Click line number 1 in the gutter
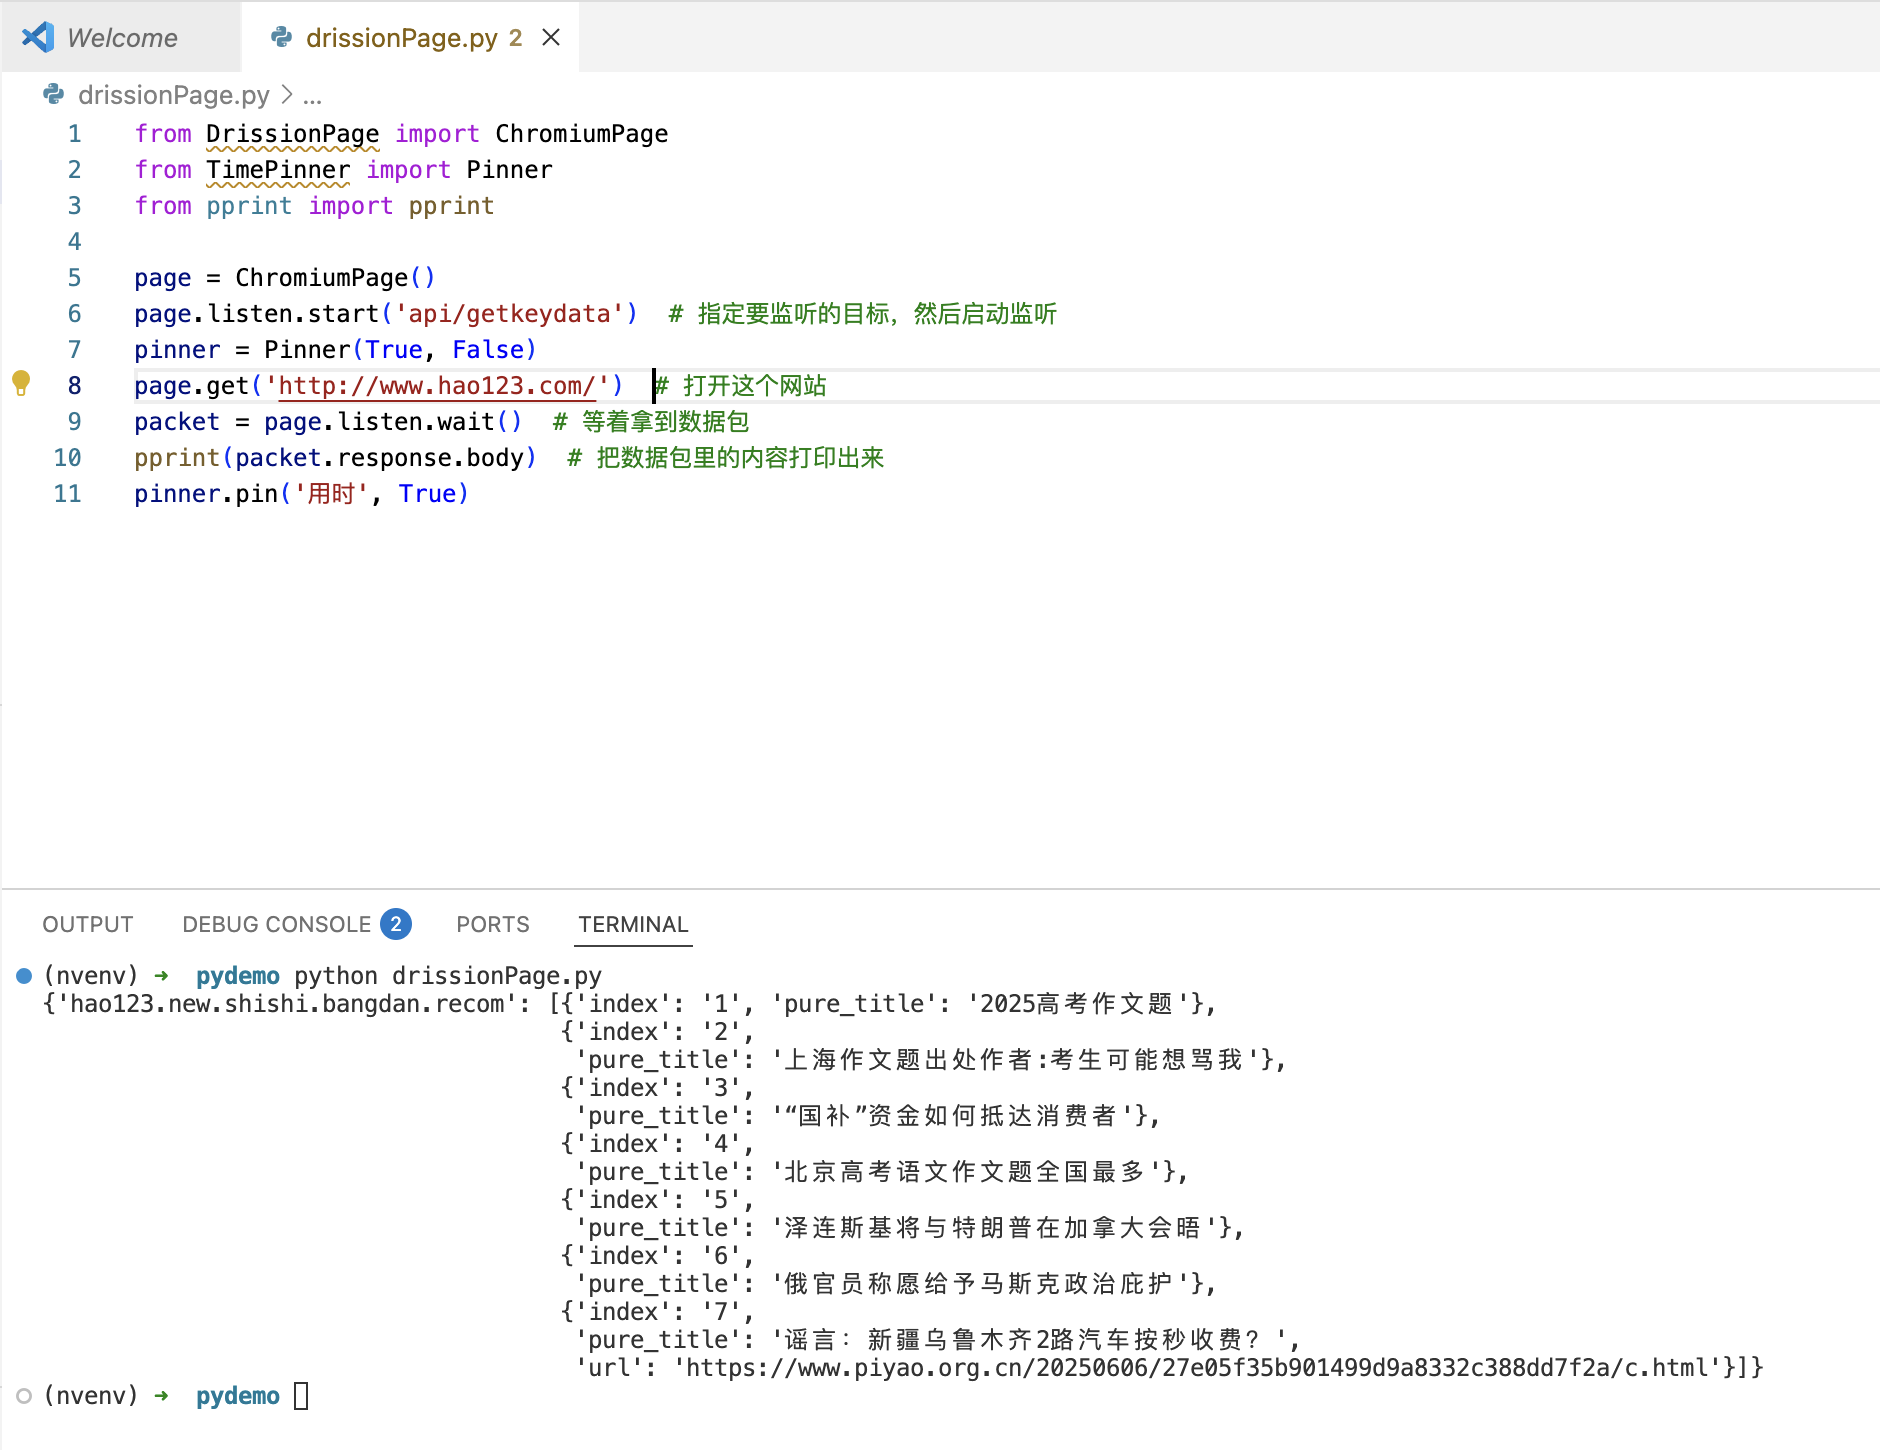The width and height of the screenshot is (1880, 1450). click(x=74, y=134)
